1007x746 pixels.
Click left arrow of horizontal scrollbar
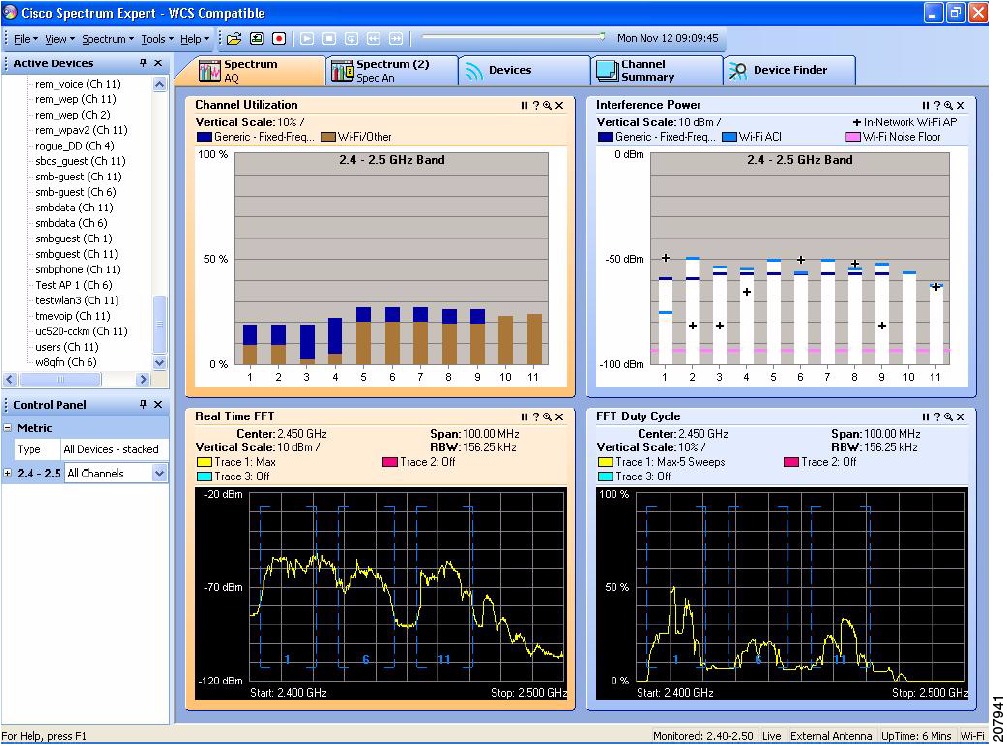[x=10, y=379]
